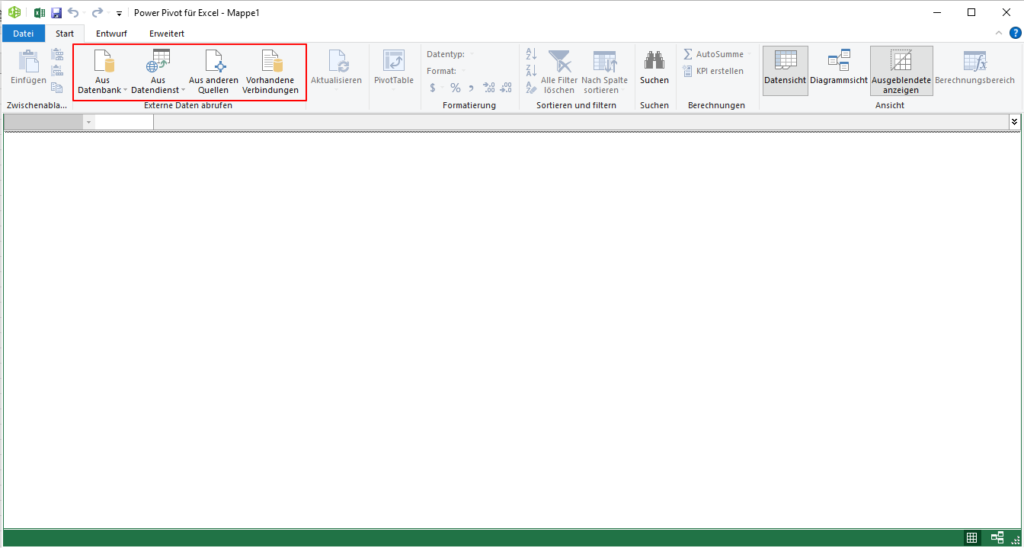Click the grid view icon in the status bar

[971, 538]
